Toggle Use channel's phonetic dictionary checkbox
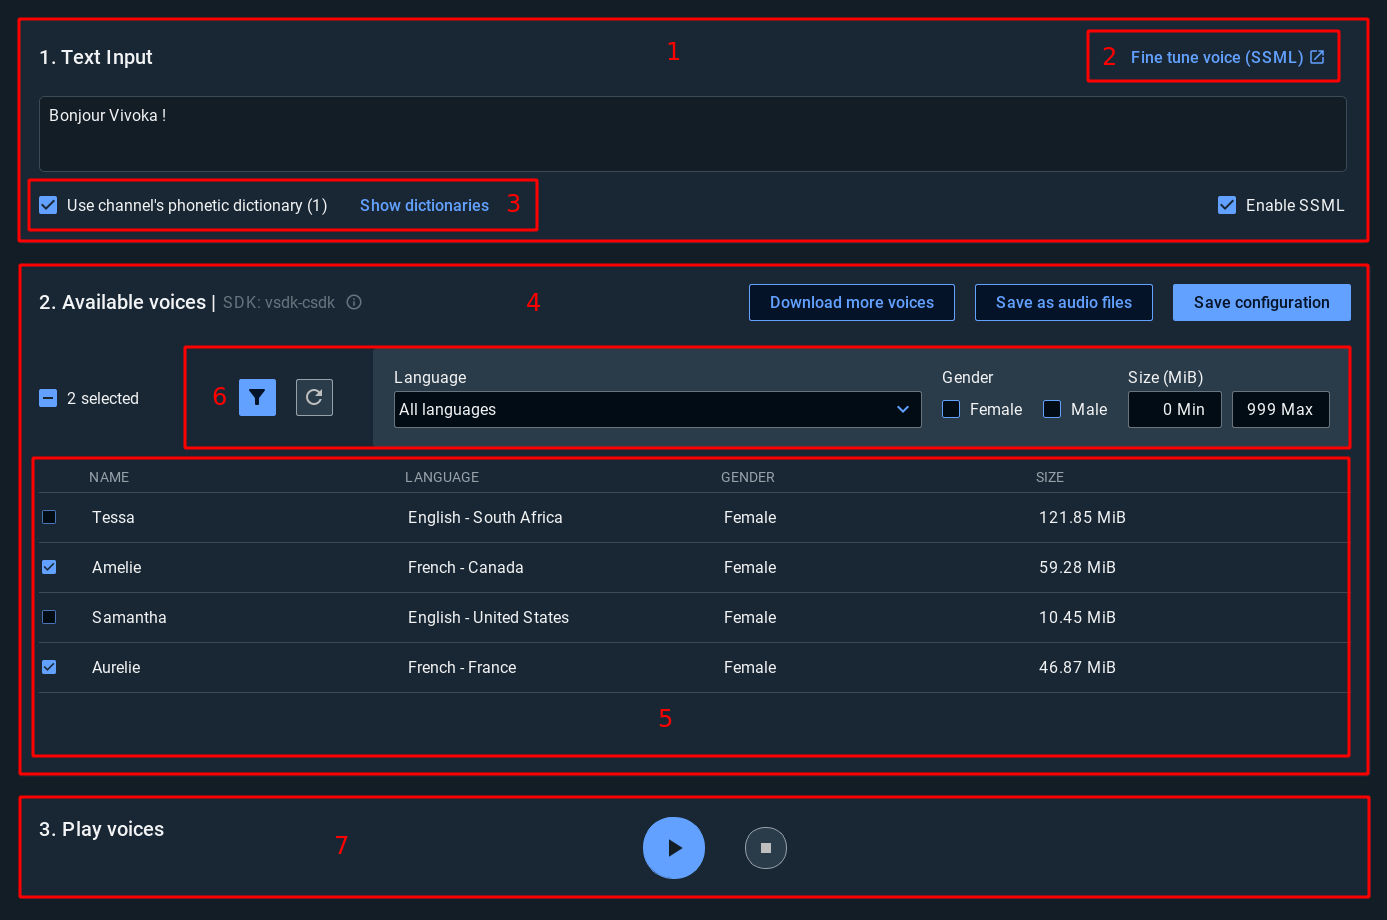Image resolution: width=1387 pixels, height=920 pixels. coord(48,205)
